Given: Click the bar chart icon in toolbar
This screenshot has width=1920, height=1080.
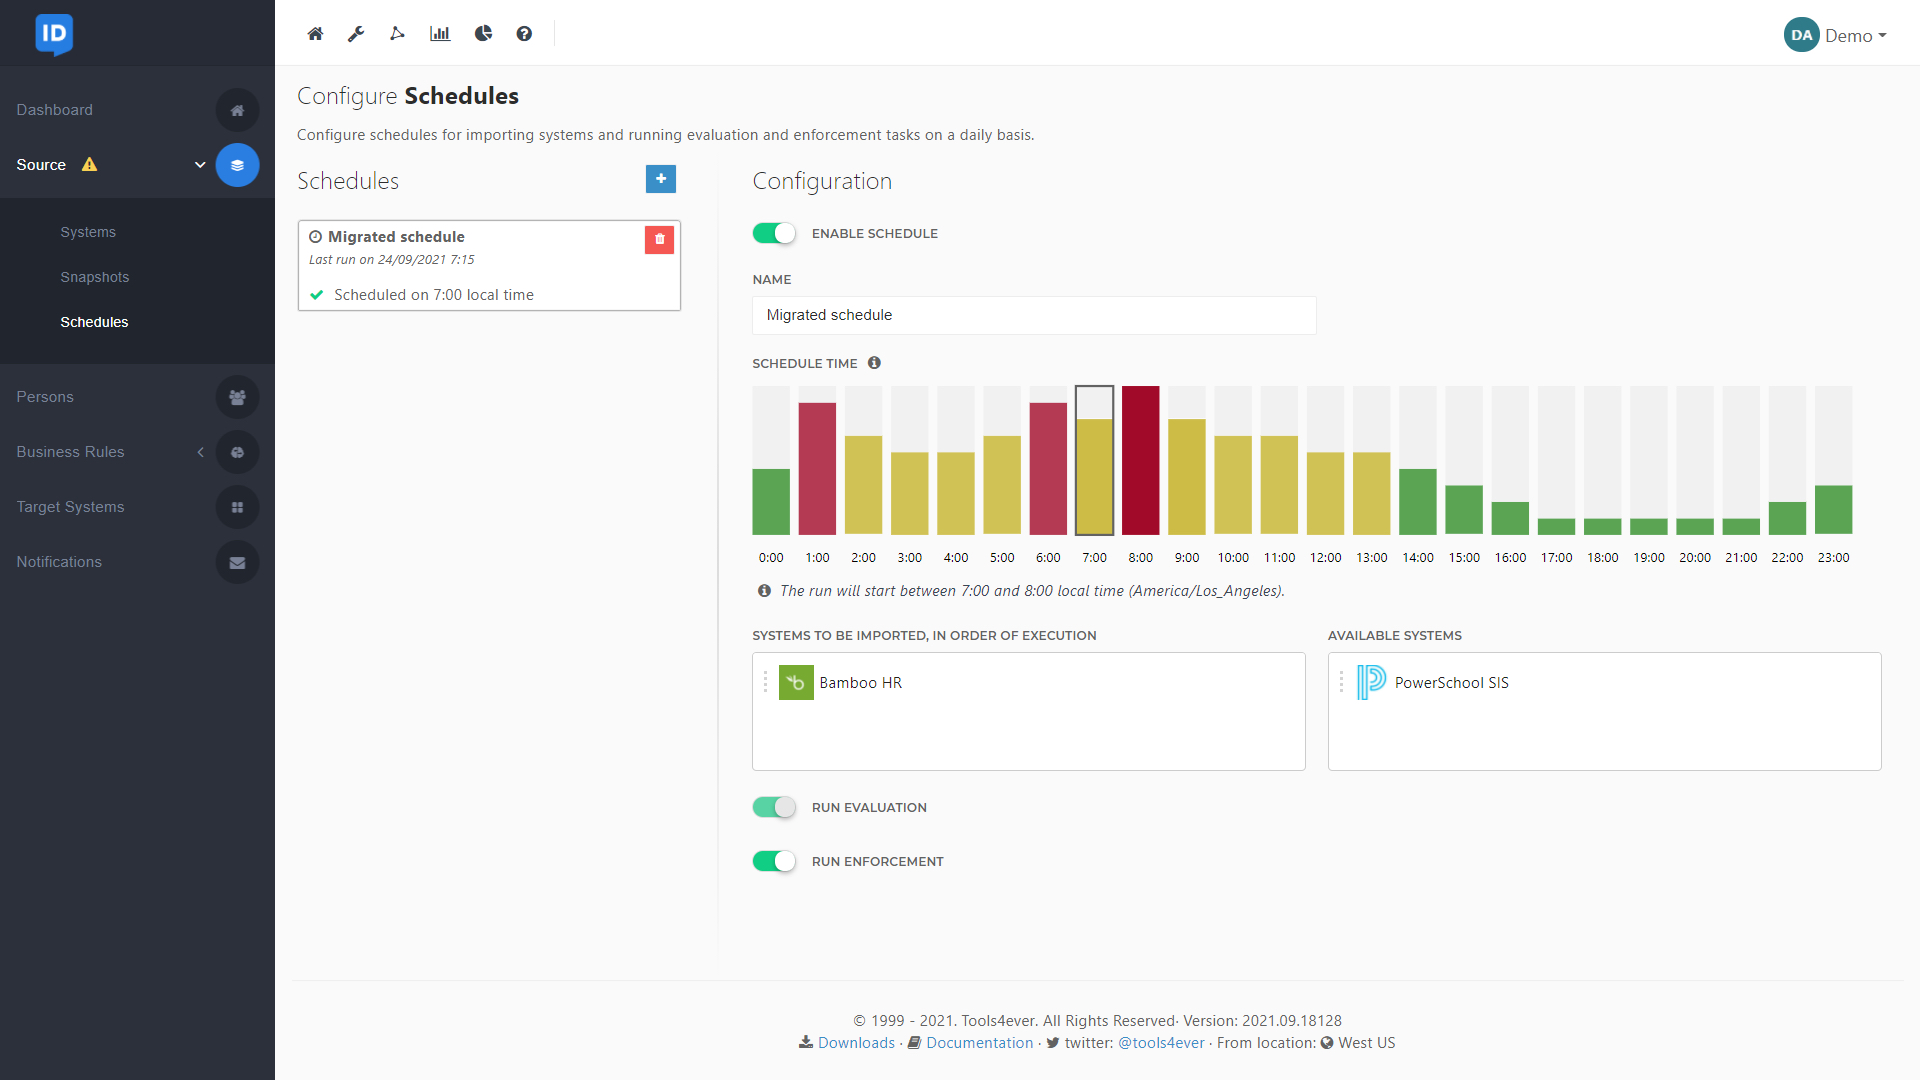Looking at the screenshot, I should click(x=440, y=34).
